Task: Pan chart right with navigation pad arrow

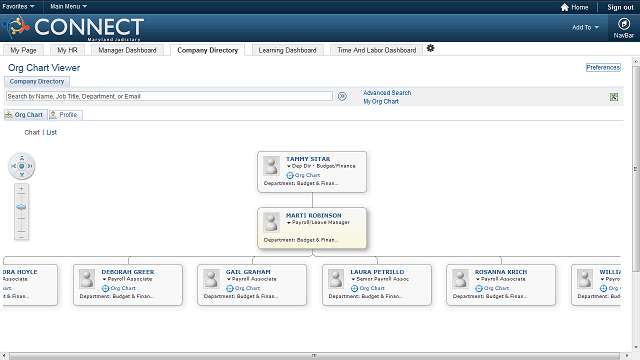Action: 30,166
